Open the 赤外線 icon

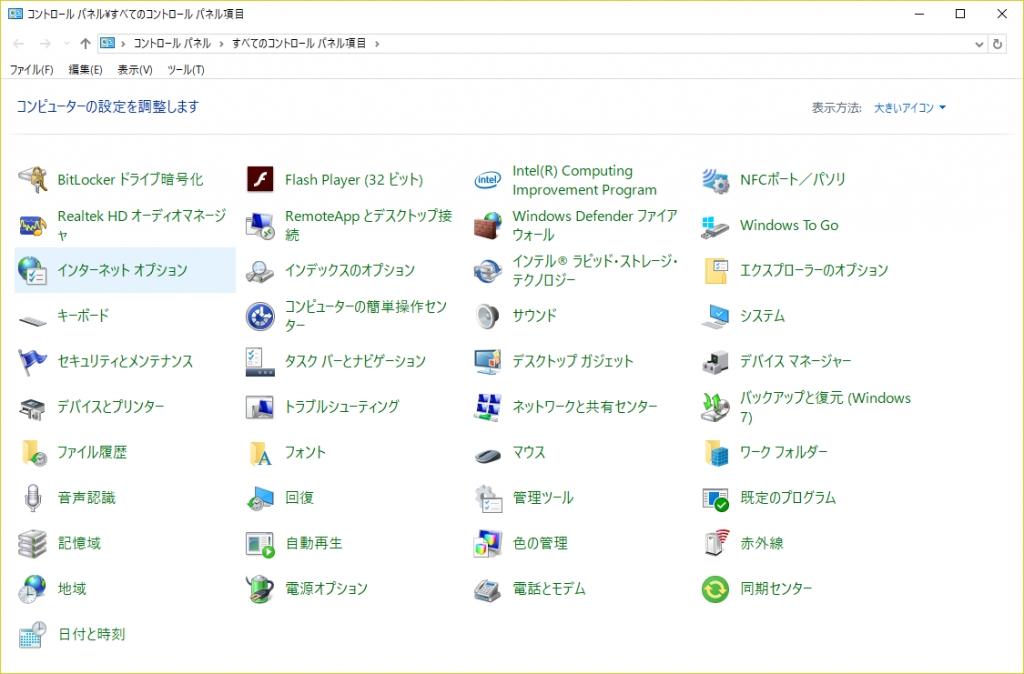click(715, 543)
